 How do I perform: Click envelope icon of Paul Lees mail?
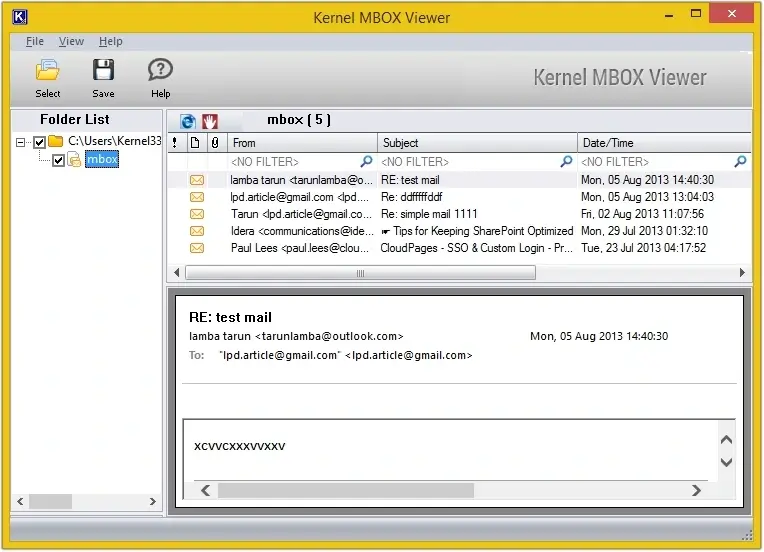coord(197,248)
